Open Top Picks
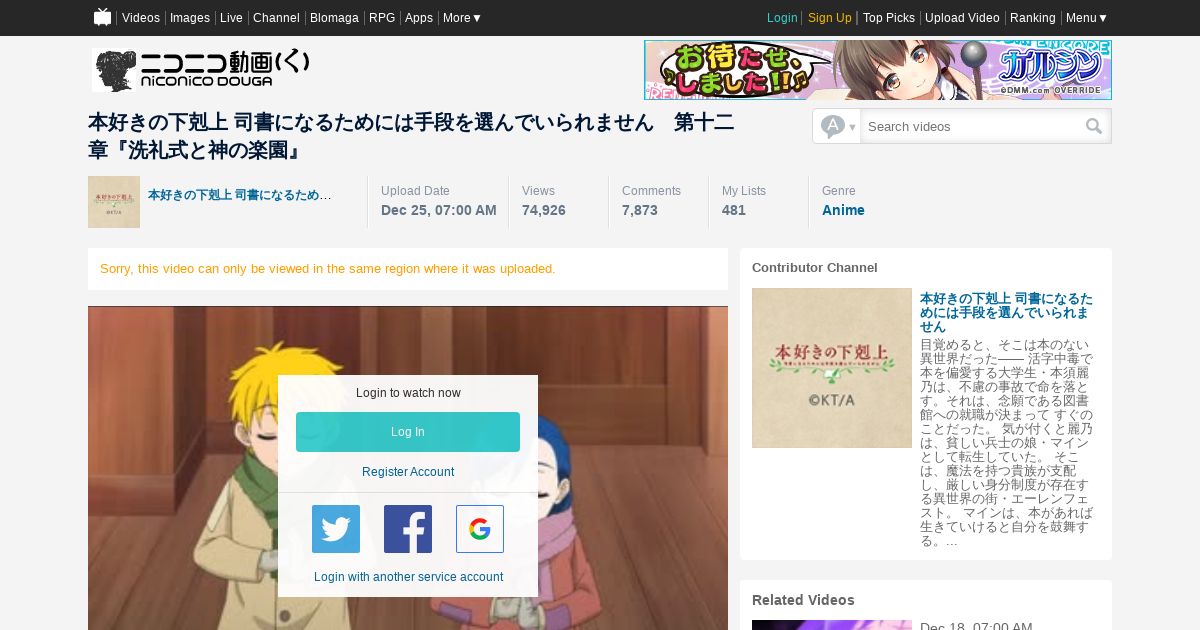 click(889, 18)
